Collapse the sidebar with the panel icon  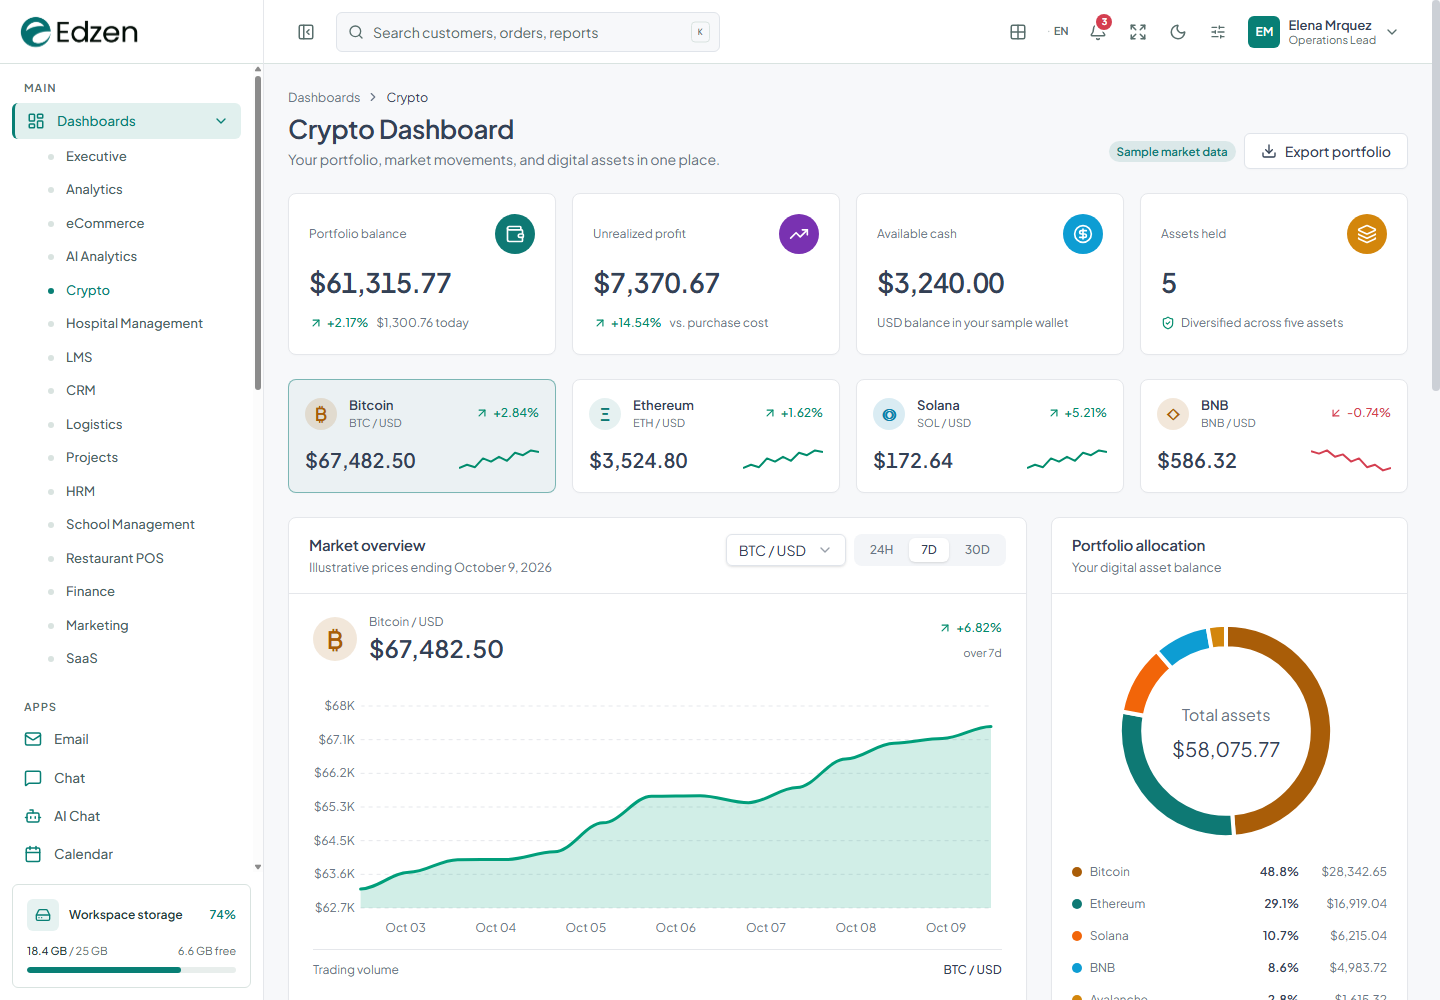[x=306, y=32]
